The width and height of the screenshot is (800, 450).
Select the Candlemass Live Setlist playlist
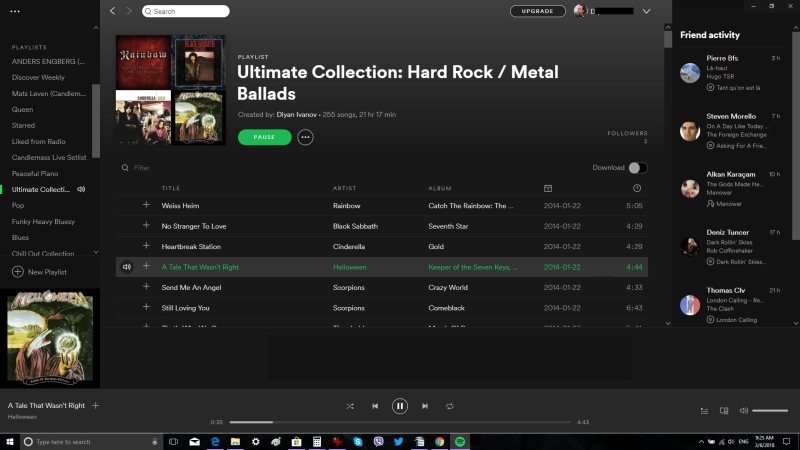pos(49,157)
